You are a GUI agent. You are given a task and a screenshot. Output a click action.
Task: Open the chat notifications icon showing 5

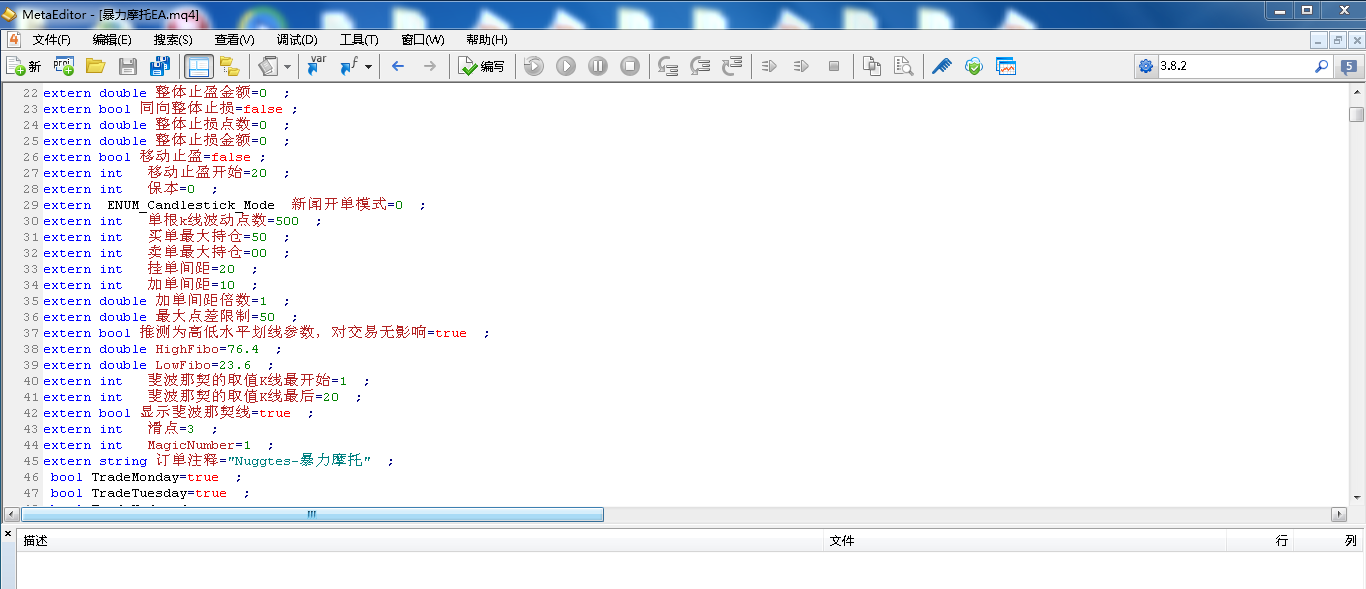1349,67
